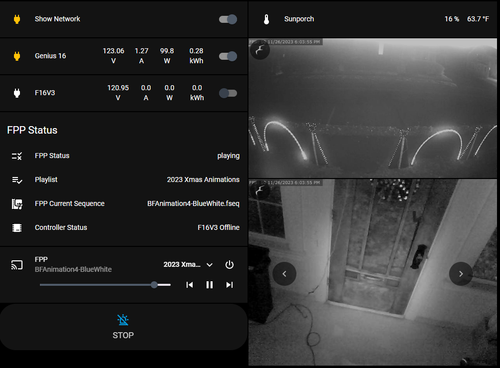
Task: Click the Playlist check-list icon
Action: (17, 180)
